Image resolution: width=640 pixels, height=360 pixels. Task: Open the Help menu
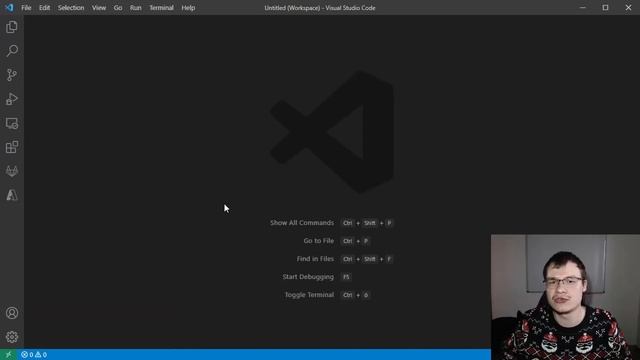(188, 8)
